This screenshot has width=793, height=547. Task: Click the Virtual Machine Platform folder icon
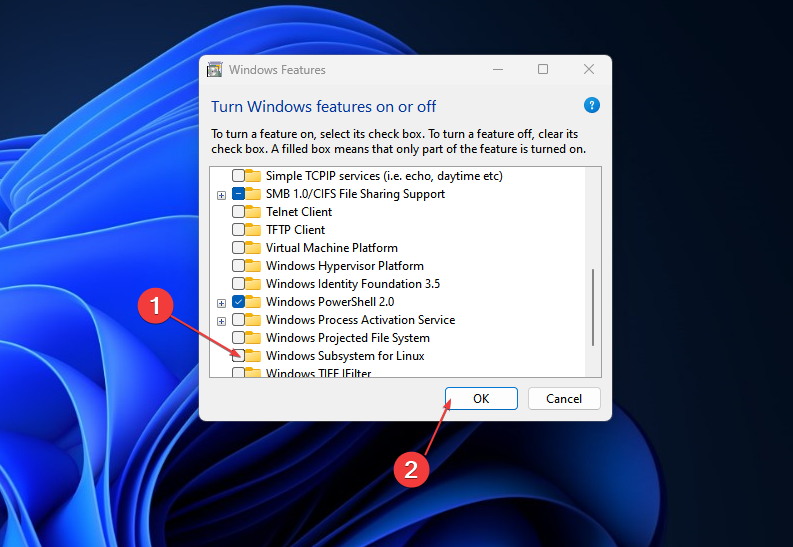coord(253,248)
